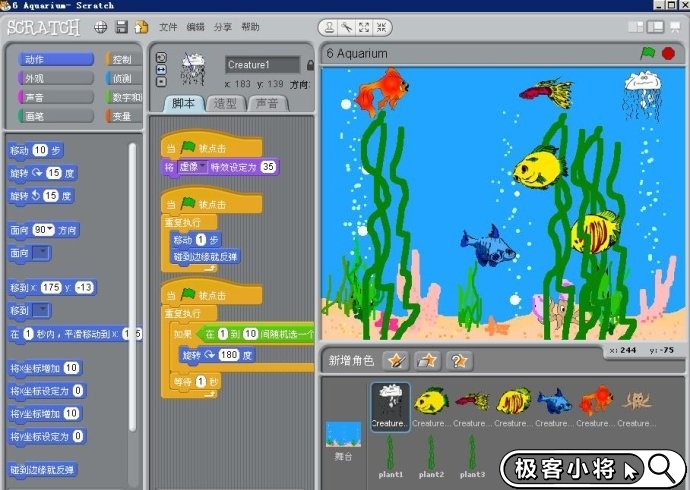Screen dimensions: 690x490
Task: Click the globe language icon
Action: tap(100, 27)
